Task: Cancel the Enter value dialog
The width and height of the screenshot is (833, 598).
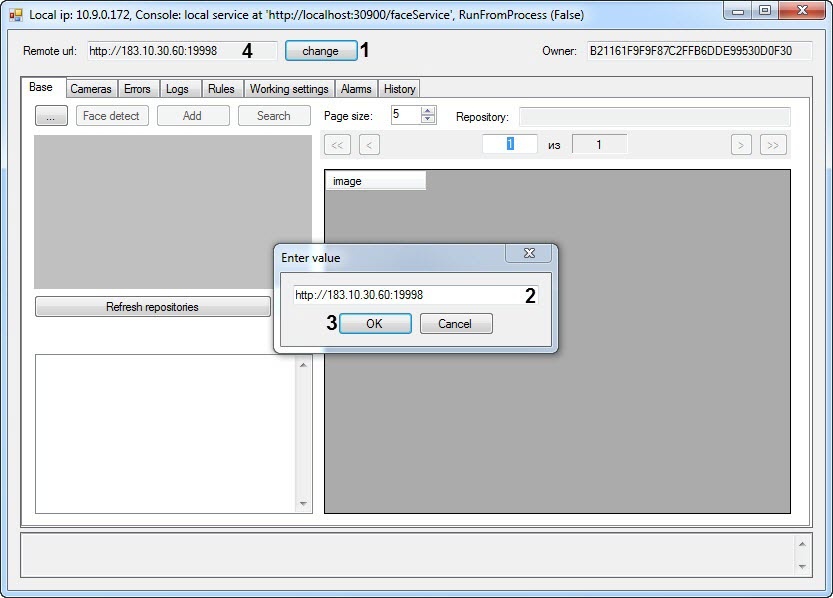Action: [455, 324]
